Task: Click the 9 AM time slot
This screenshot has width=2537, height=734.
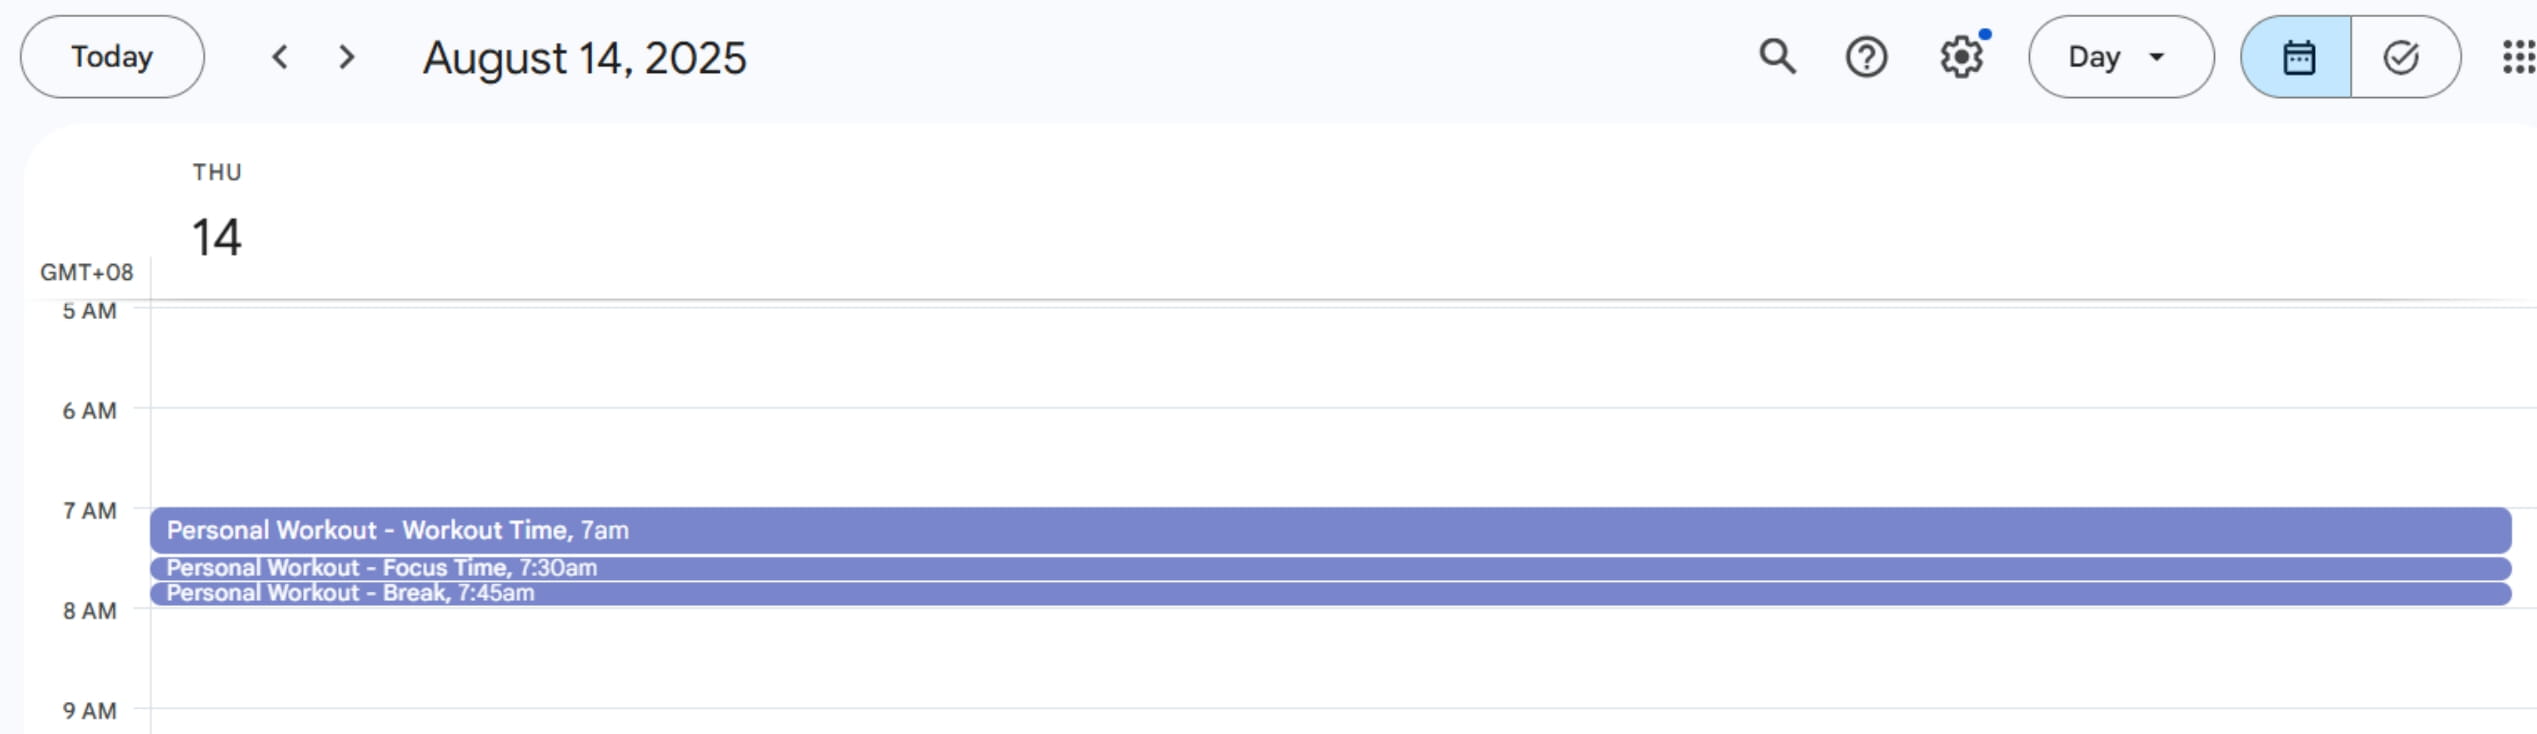Action: [x=1330, y=720]
